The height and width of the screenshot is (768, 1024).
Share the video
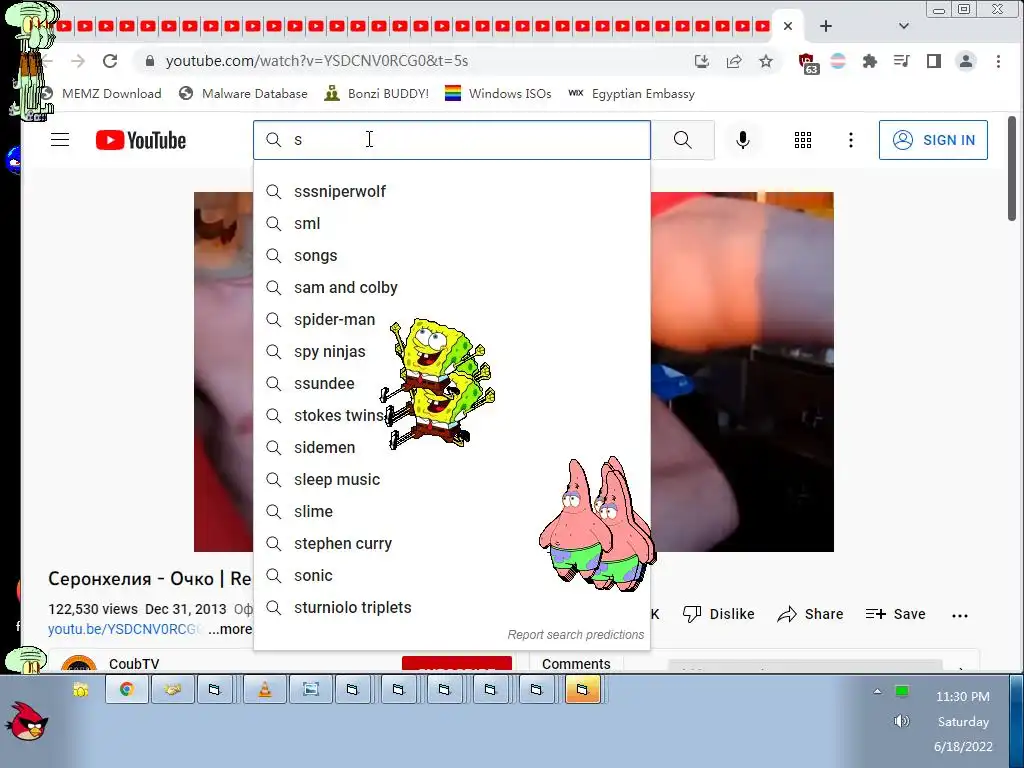coord(810,614)
